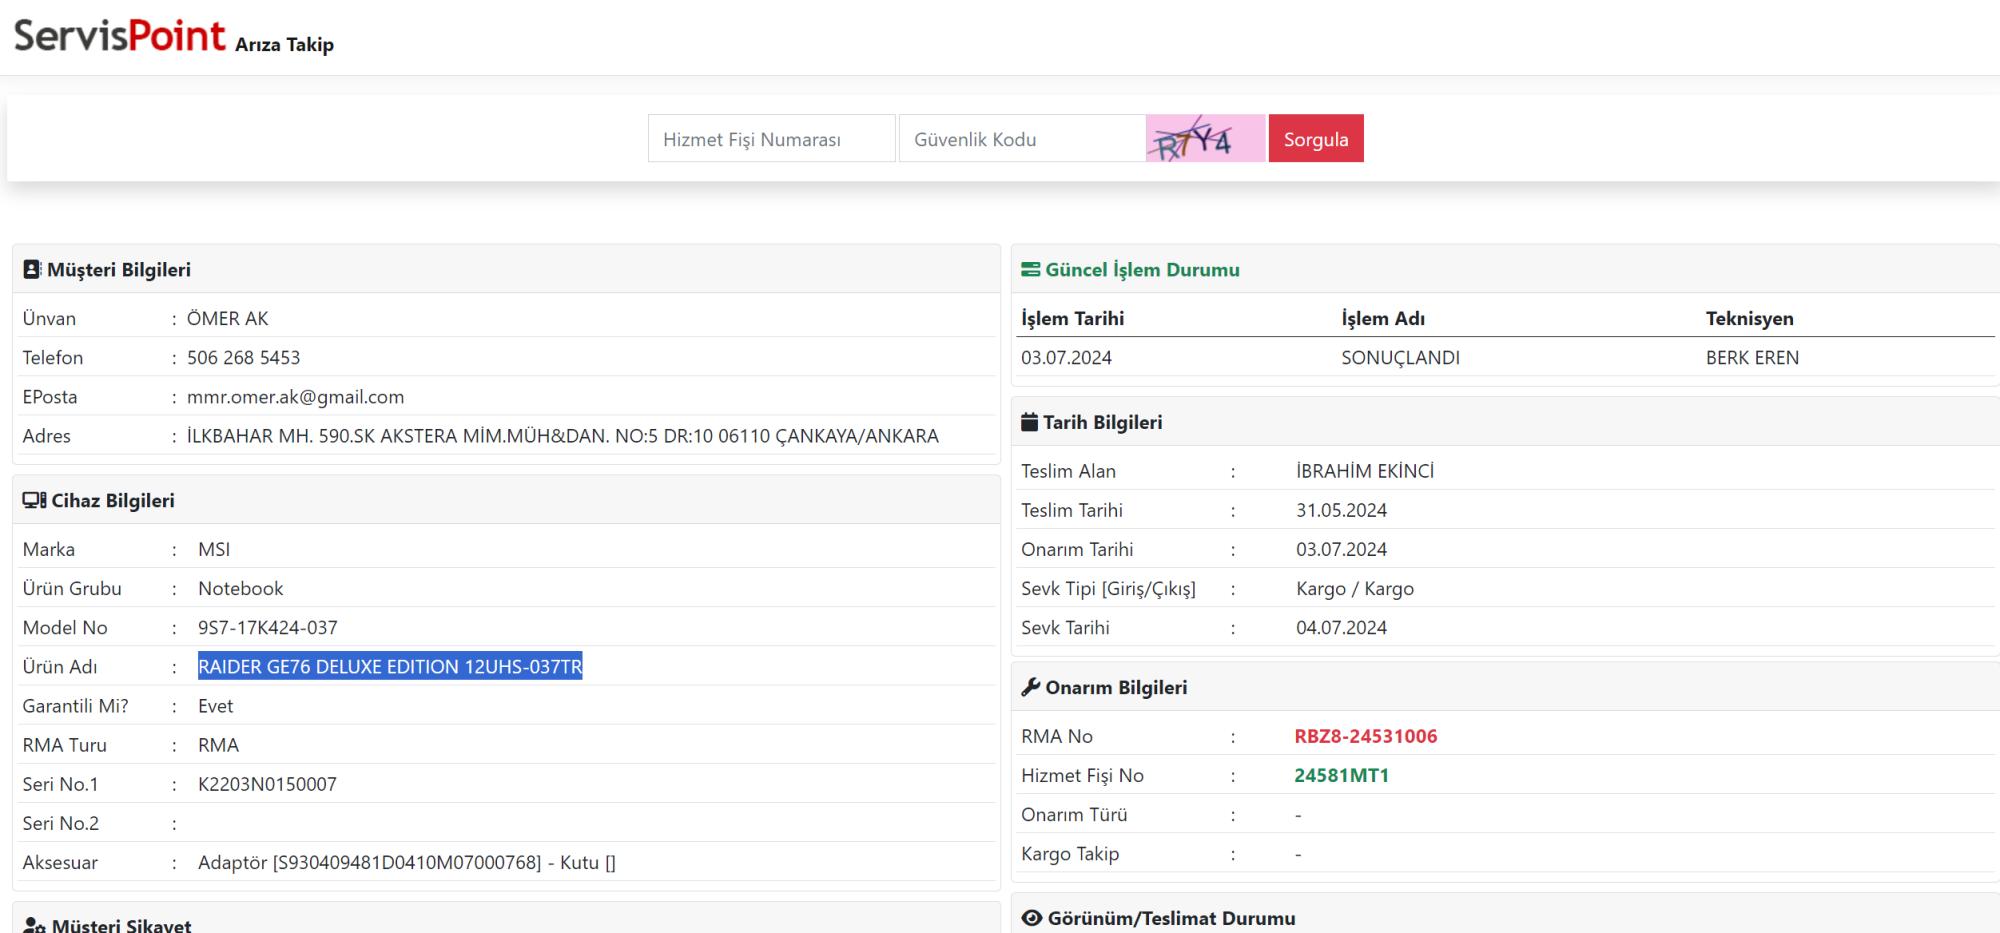This screenshot has height=933, width=2000.
Task: Click the serial number K2203N0150007
Action: point(267,785)
